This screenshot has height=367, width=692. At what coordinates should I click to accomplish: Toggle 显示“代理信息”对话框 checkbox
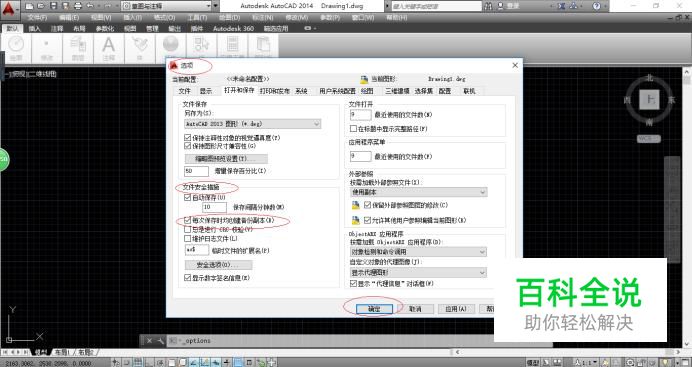point(353,284)
